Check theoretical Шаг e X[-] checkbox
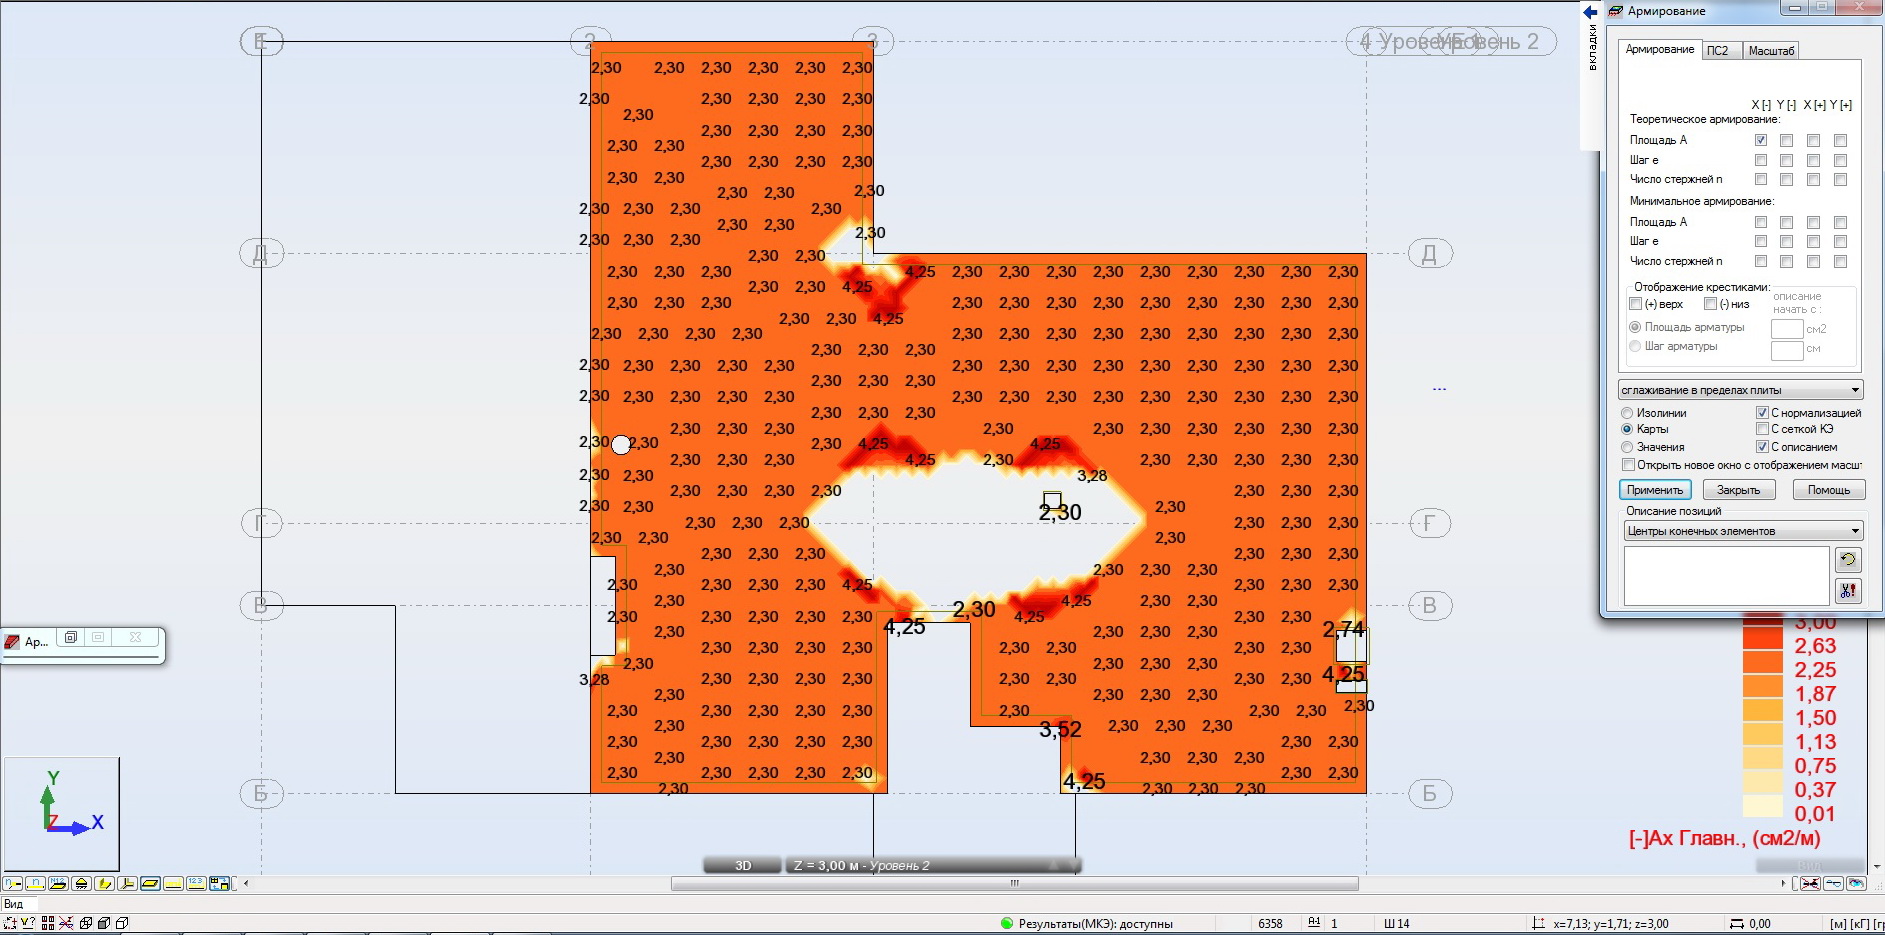 click(x=1761, y=160)
